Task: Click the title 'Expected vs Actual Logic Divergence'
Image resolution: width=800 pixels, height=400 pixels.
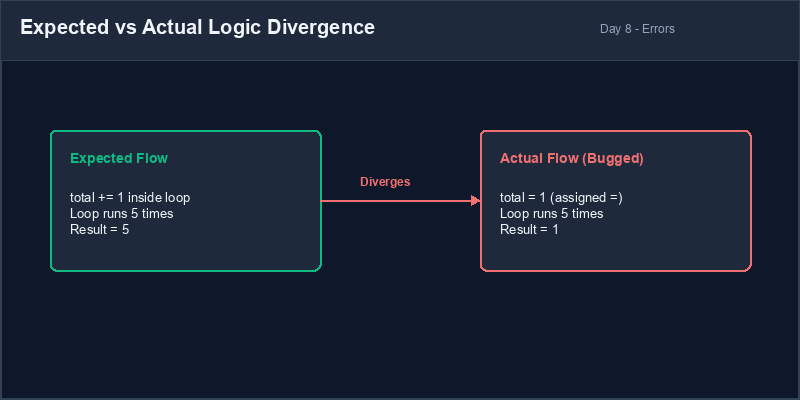Action: pos(197,28)
